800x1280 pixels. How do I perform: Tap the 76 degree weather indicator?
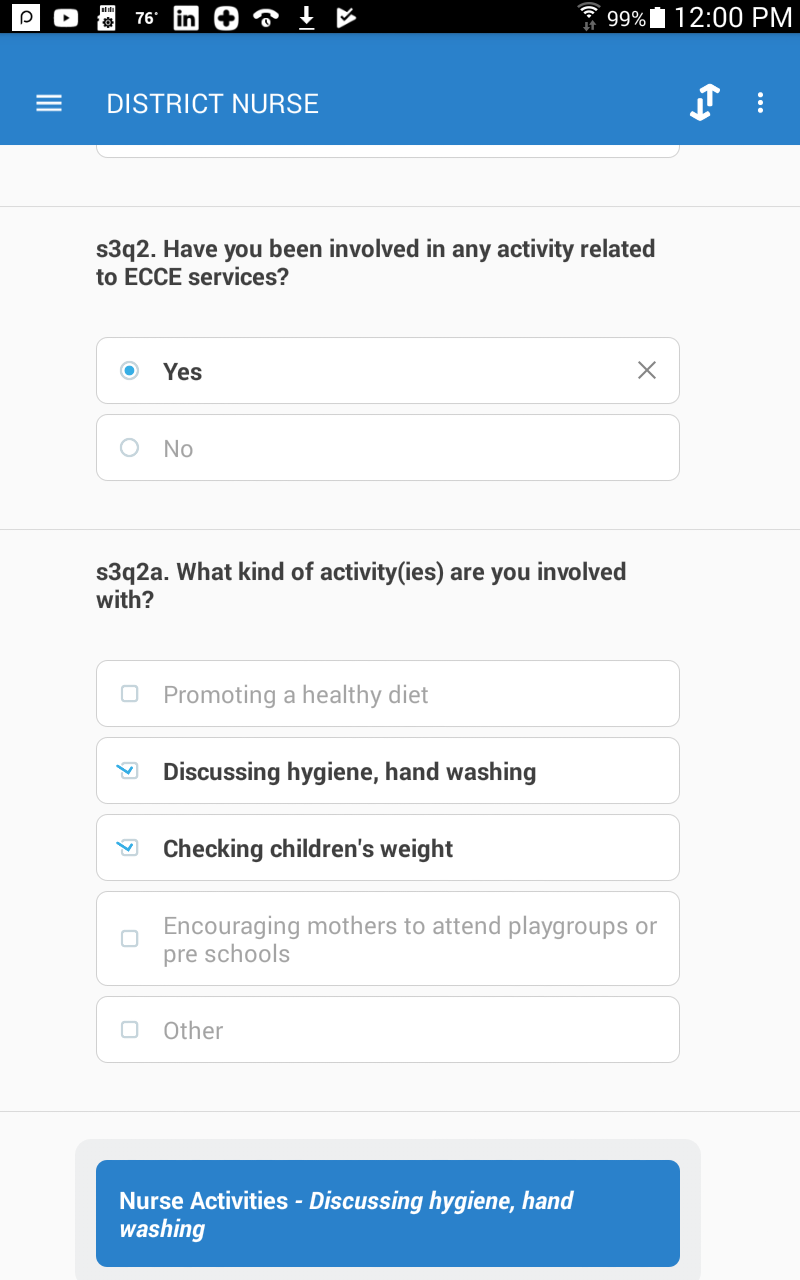[x=144, y=17]
